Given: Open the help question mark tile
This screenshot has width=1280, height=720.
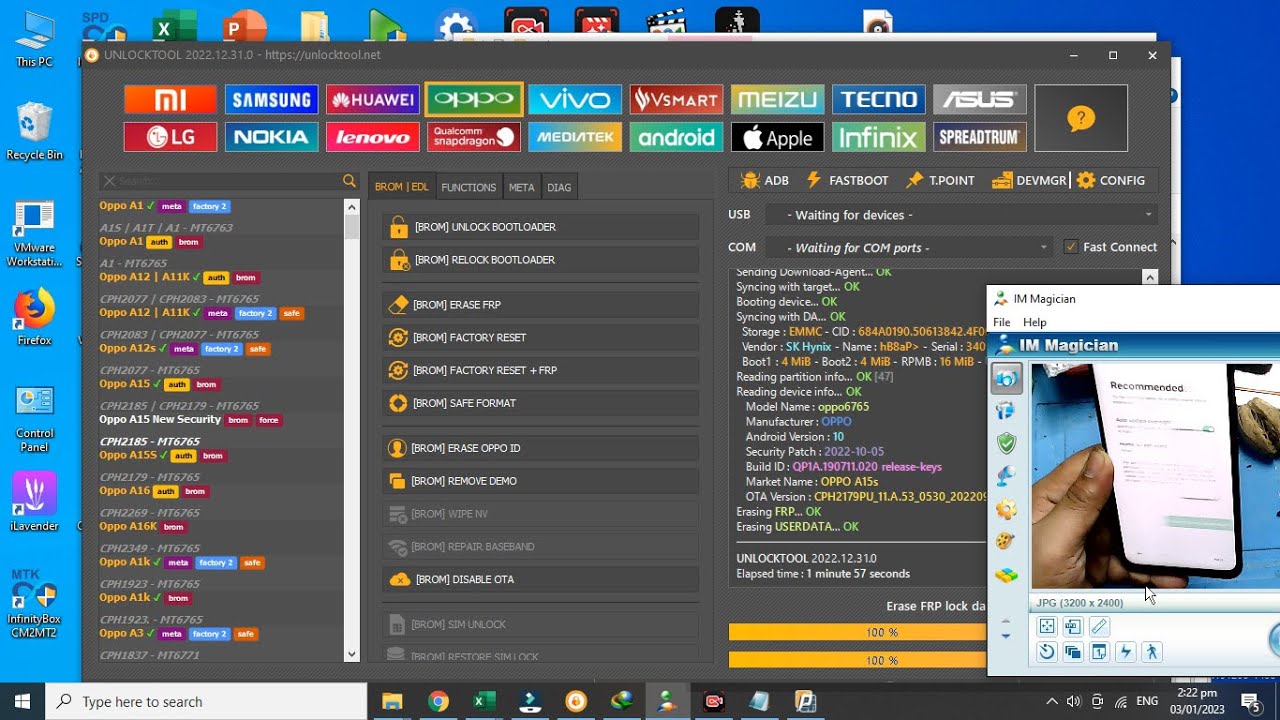Looking at the screenshot, I should click(1081, 118).
